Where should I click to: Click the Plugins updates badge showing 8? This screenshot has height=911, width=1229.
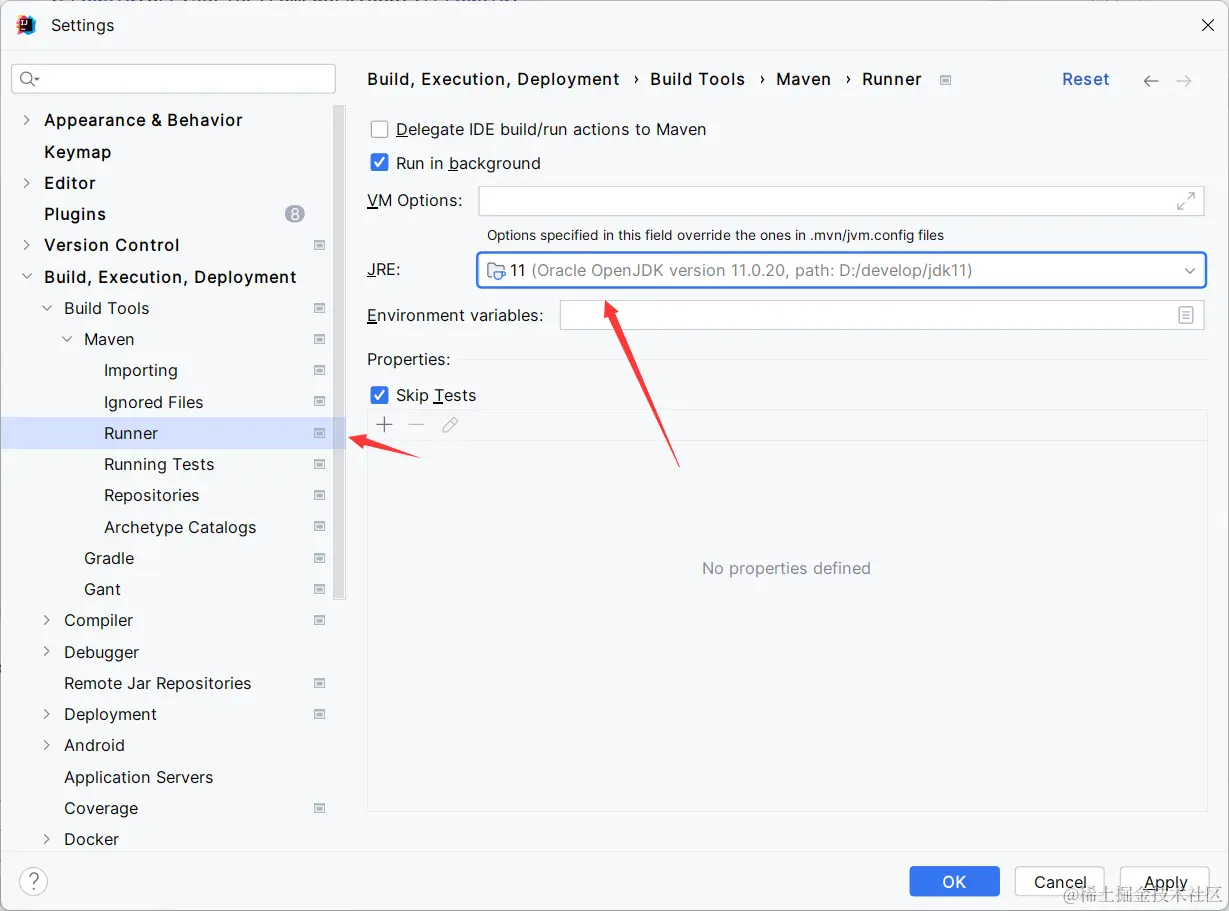click(294, 214)
